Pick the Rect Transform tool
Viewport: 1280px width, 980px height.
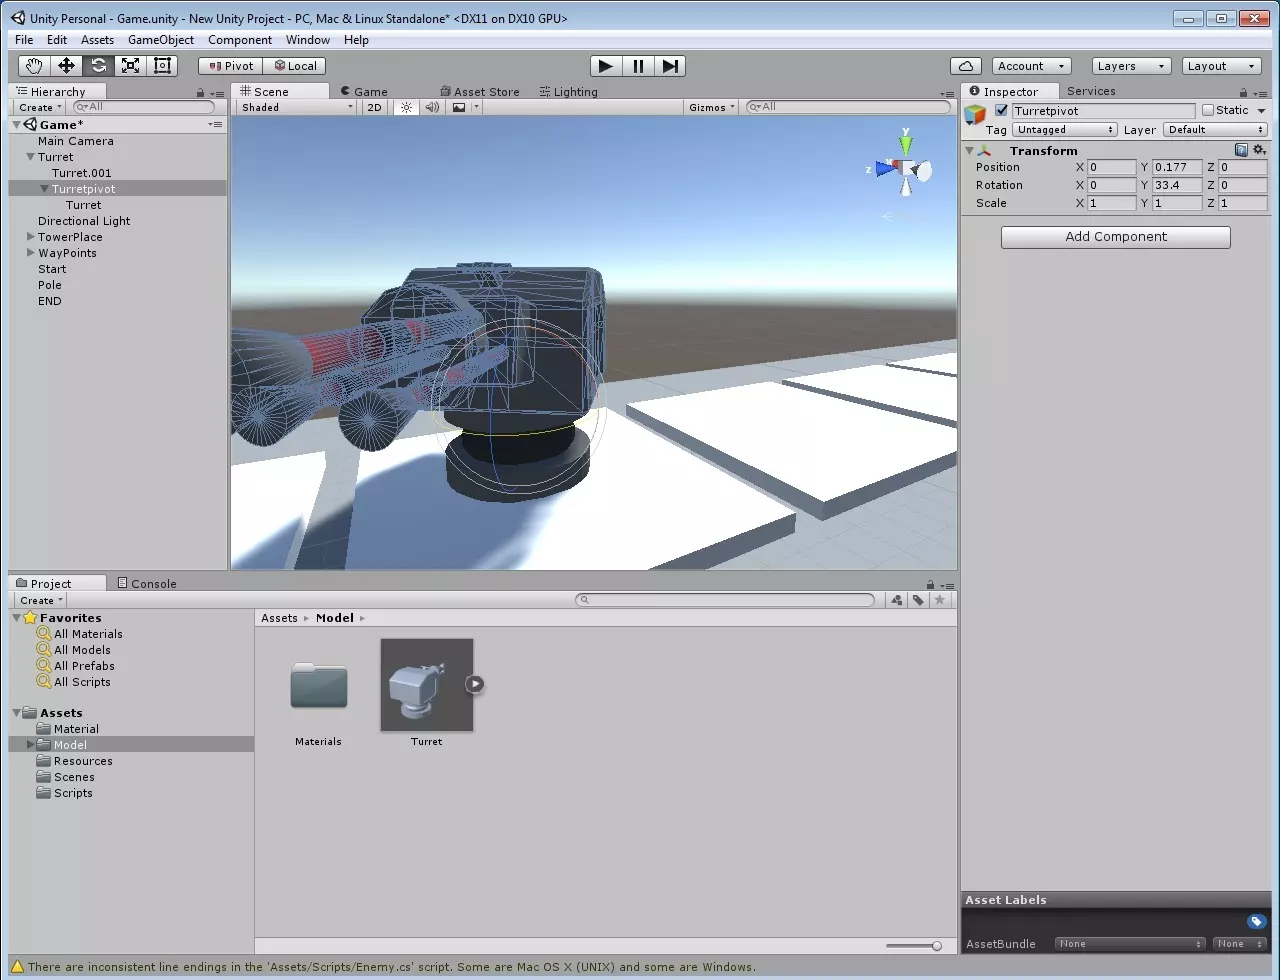pos(162,66)
